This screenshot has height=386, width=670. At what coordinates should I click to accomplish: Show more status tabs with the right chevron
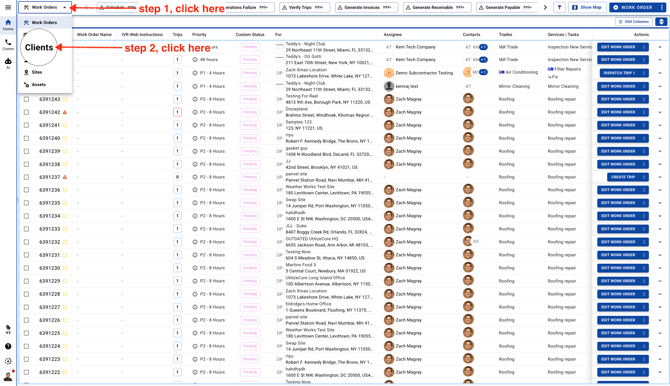click(x=545, y=7)
